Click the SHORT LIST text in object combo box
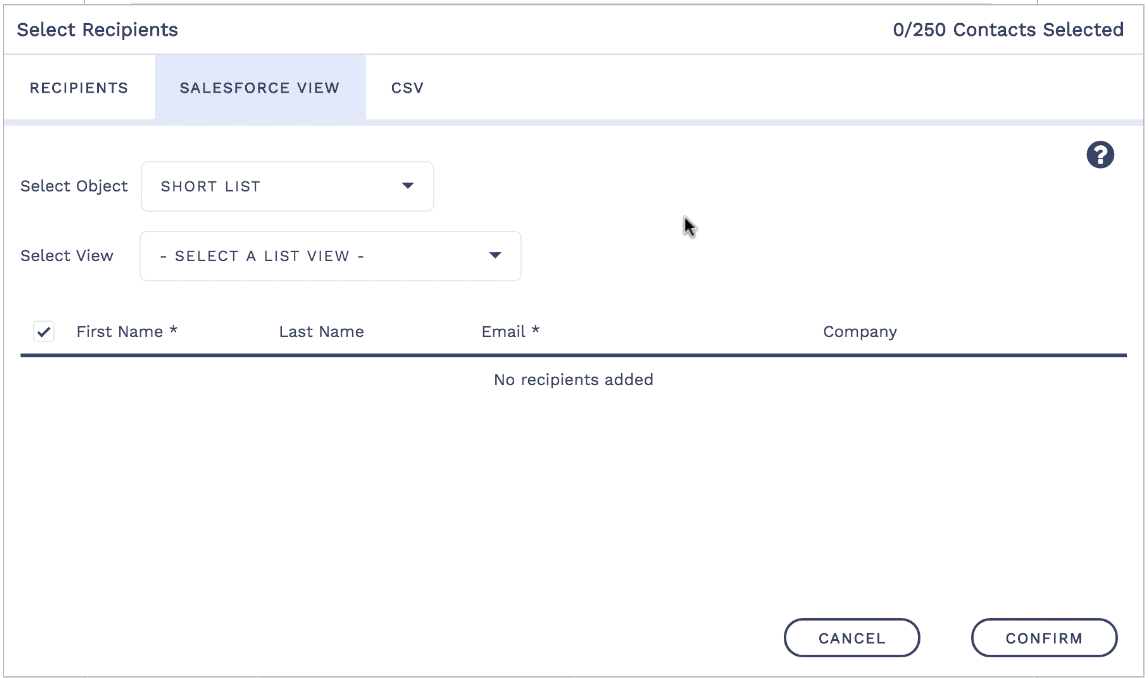 click(211, 187)
